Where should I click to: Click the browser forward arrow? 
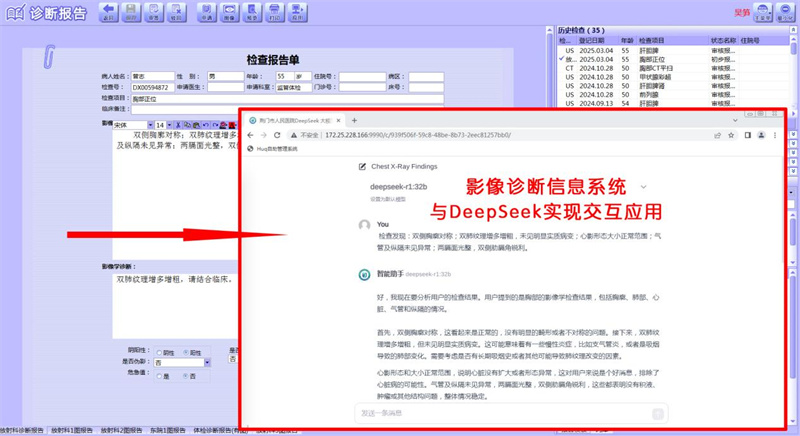click(263, 135)
